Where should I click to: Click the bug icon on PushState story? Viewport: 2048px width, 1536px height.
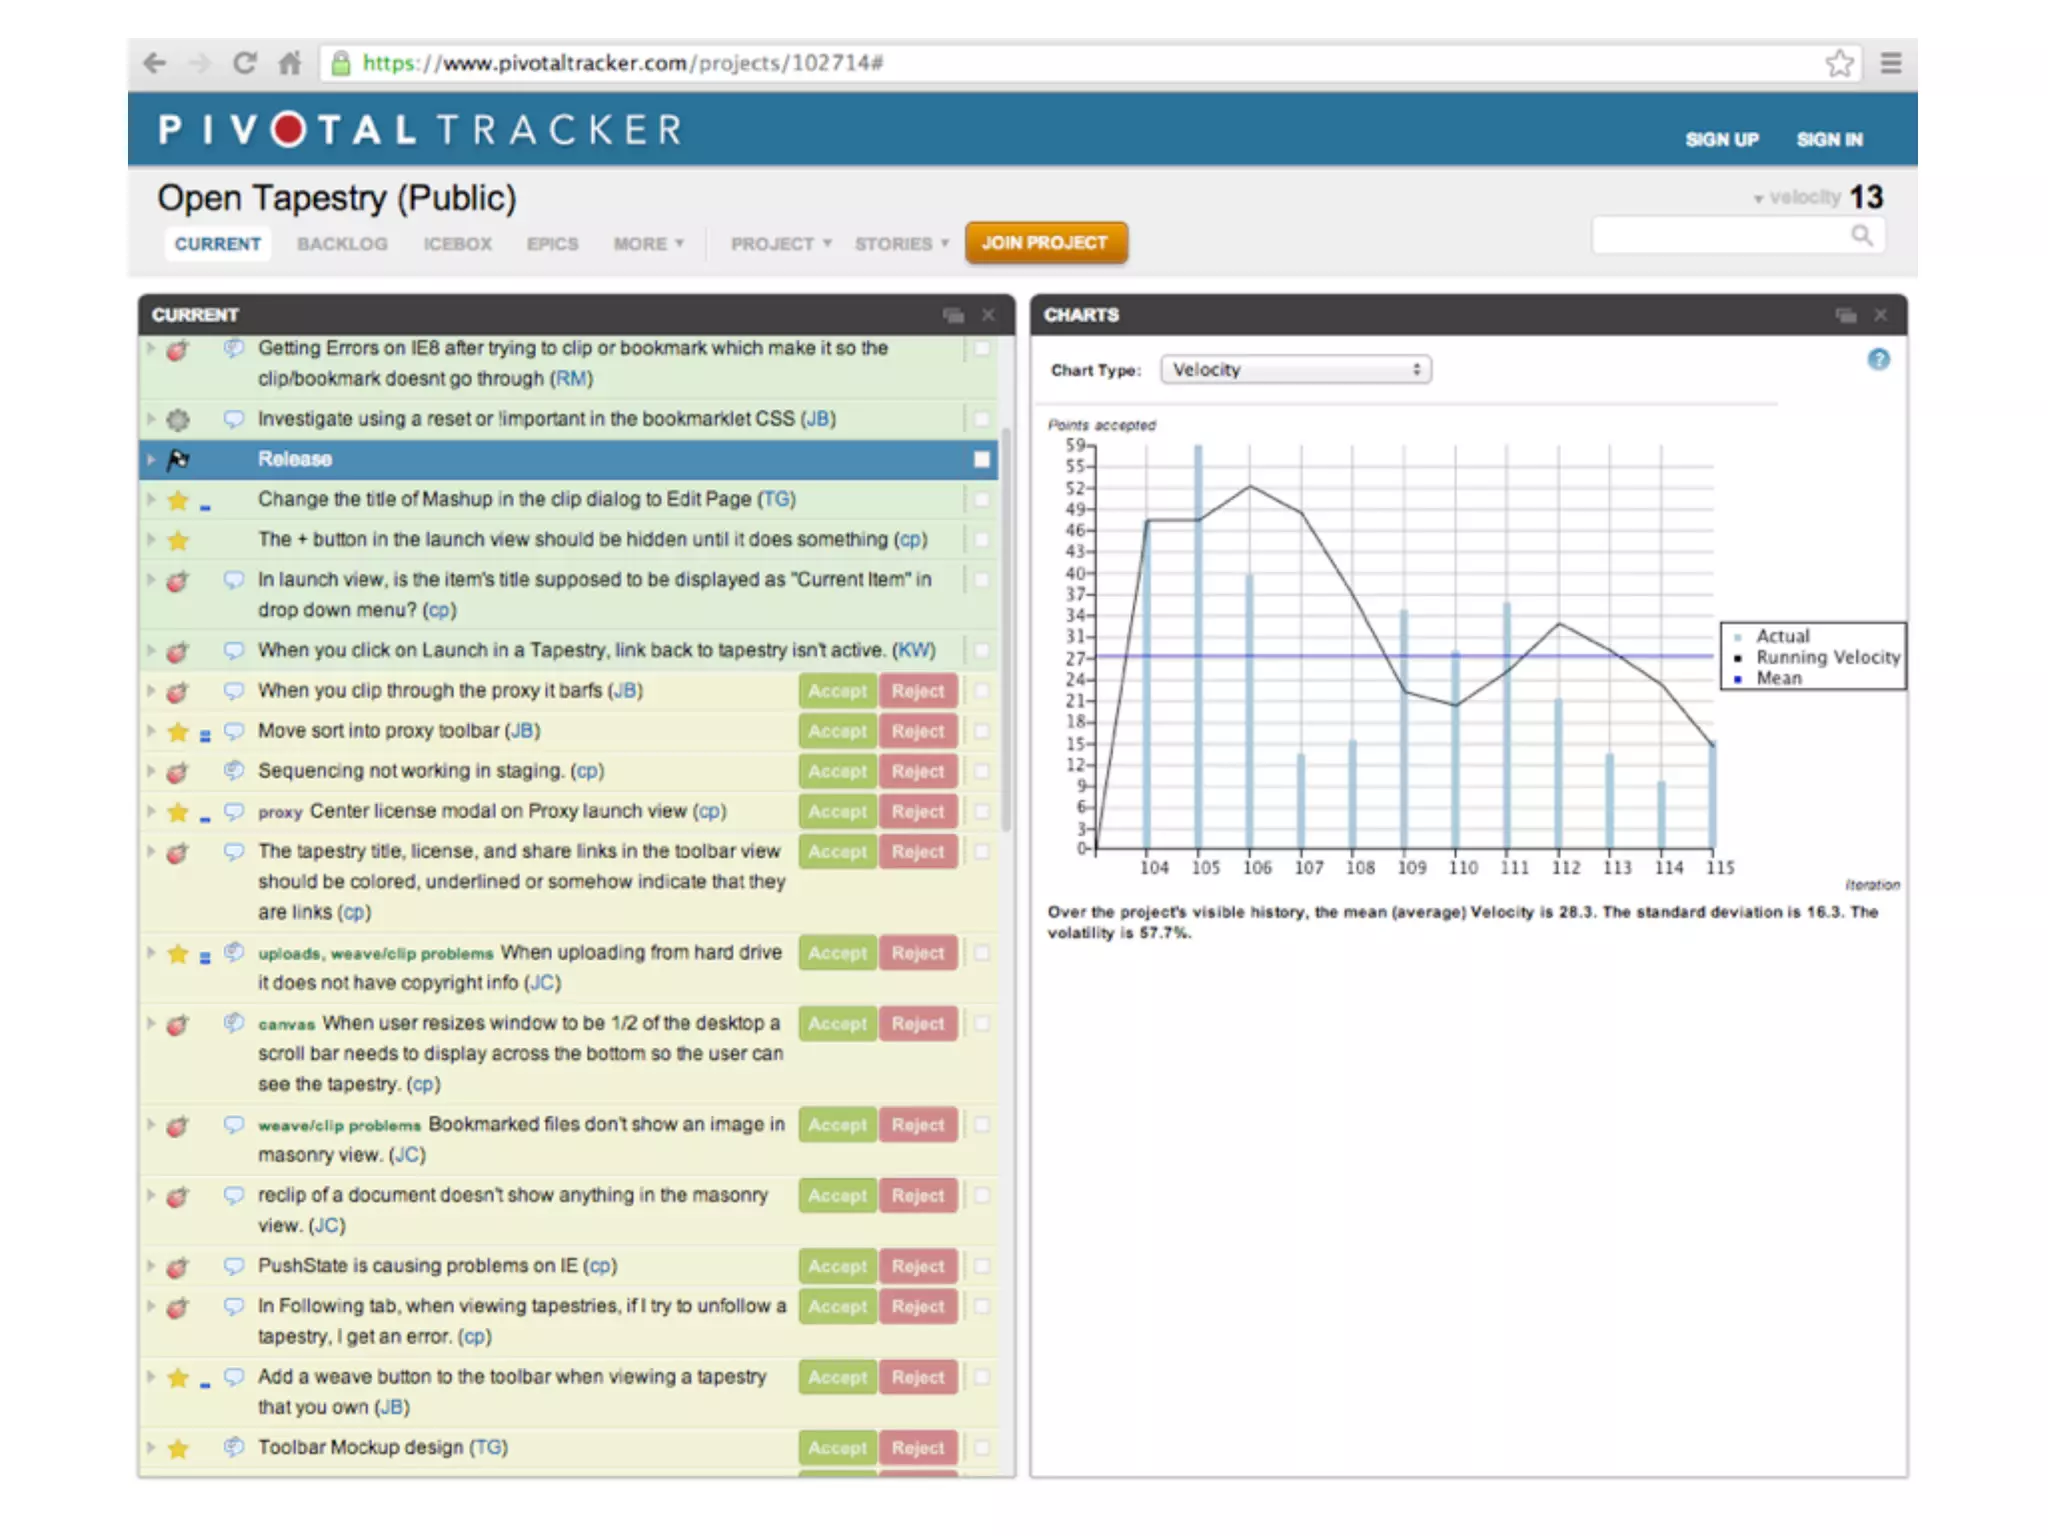[178, 1267]
